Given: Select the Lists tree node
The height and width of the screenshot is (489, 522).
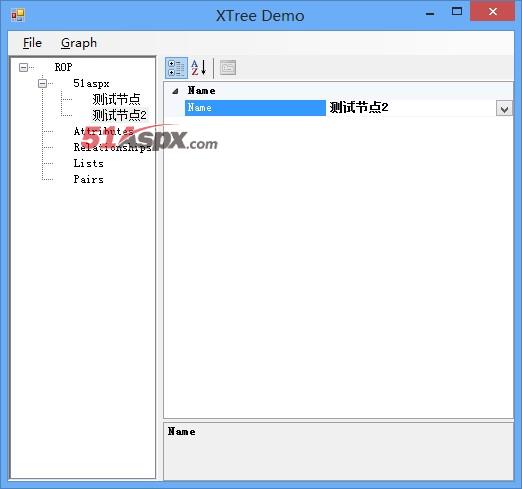Looking at the screenshot, I should [88, 163].
